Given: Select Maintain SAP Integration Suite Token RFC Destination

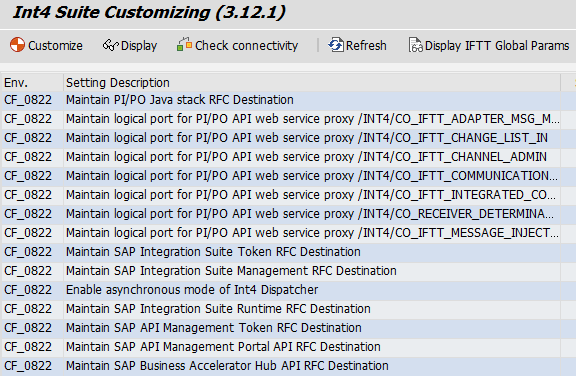Looking at the screenshot, I should pyautogui.click(x=312, y=252).
